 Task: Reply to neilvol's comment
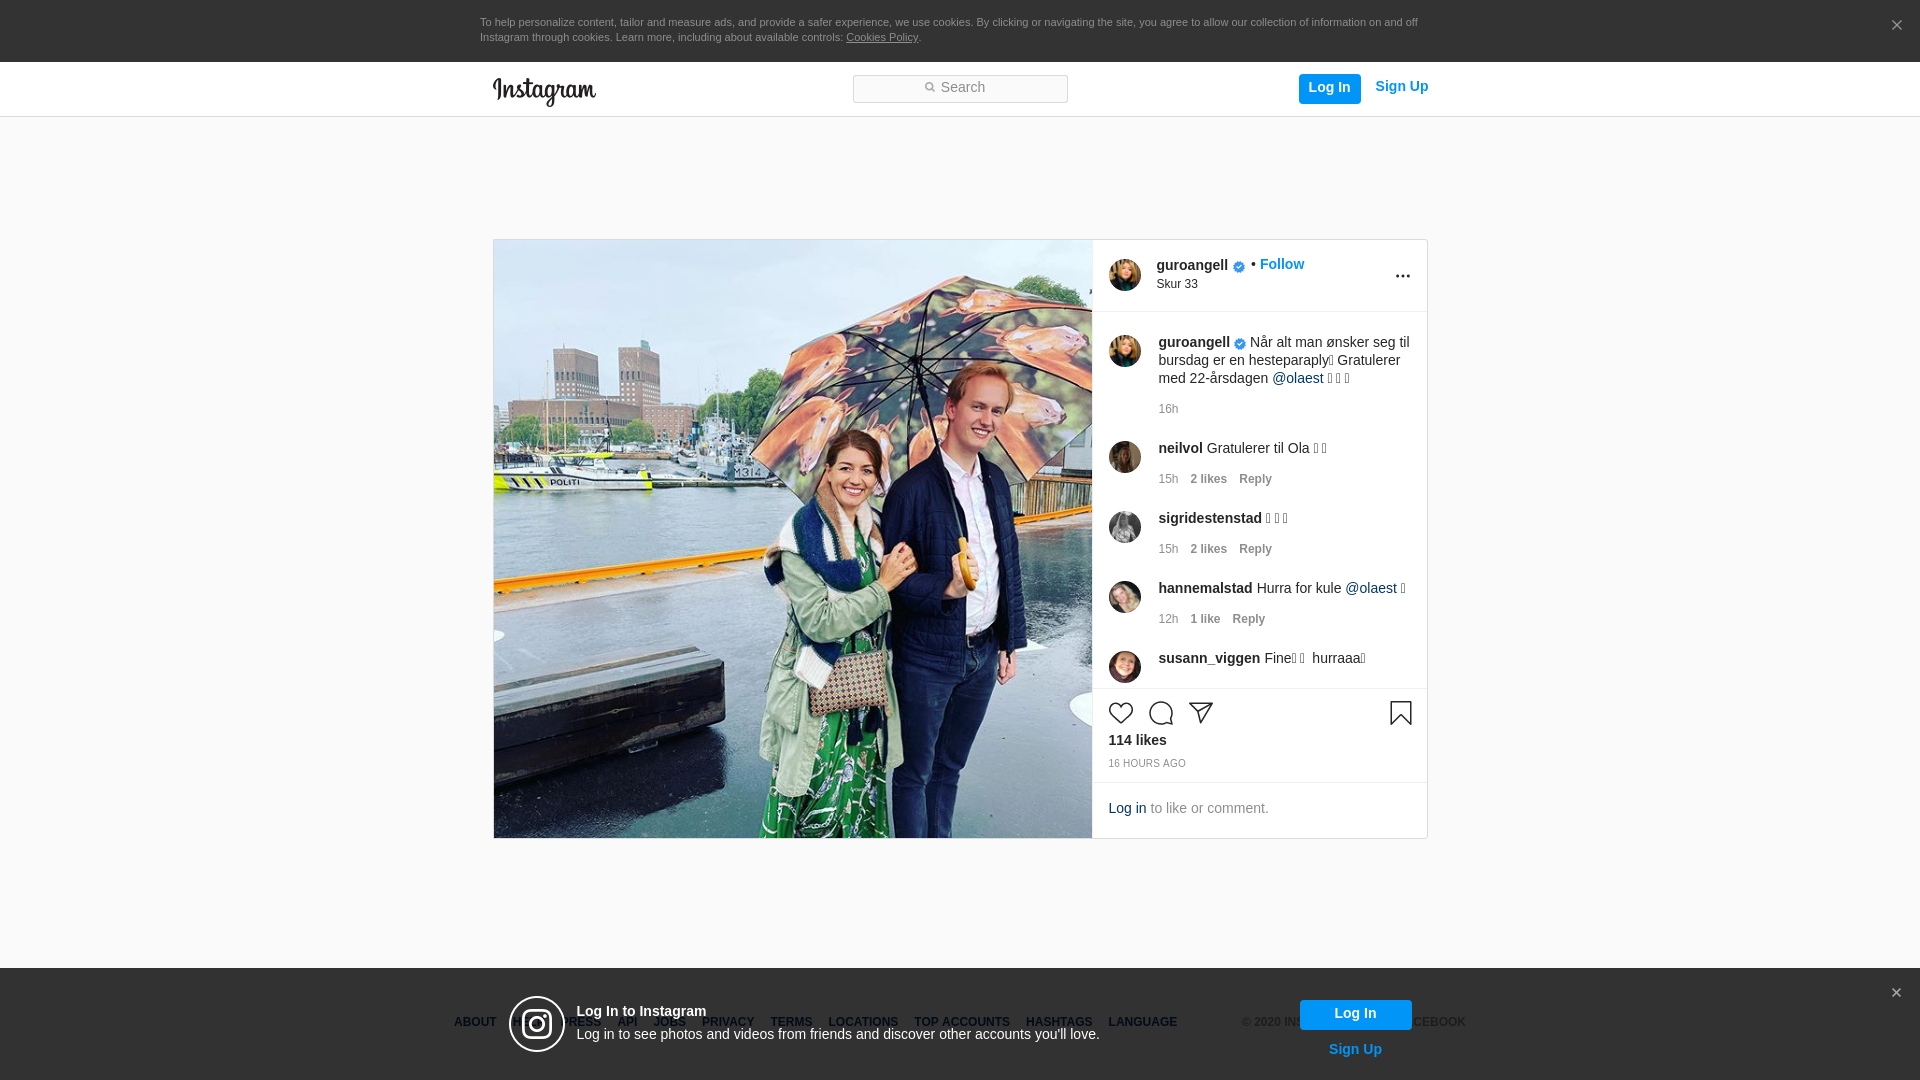[x=1255, y=479]
